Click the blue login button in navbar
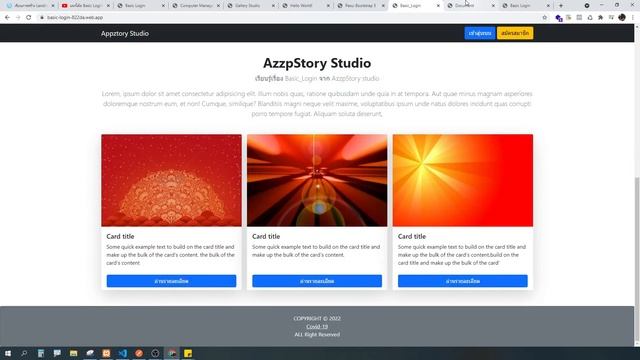Image resolution: width=640 pixels, height=360 pixels. tap(480, 33)
